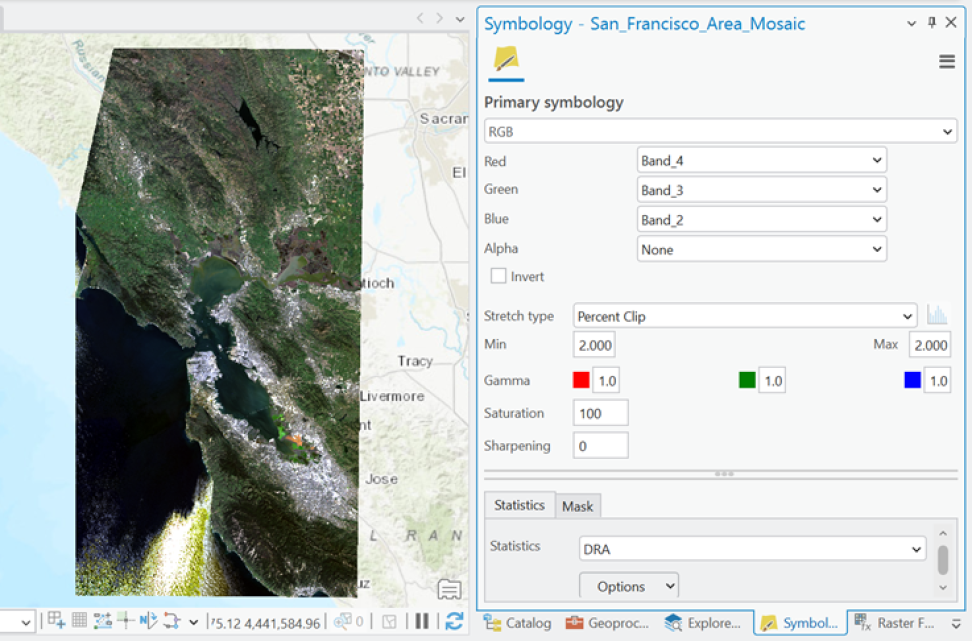The width and height of the screenshot is (972, 641).
Task: Open the Blue band dropdown showing Band_2
Action: [761, 219]
